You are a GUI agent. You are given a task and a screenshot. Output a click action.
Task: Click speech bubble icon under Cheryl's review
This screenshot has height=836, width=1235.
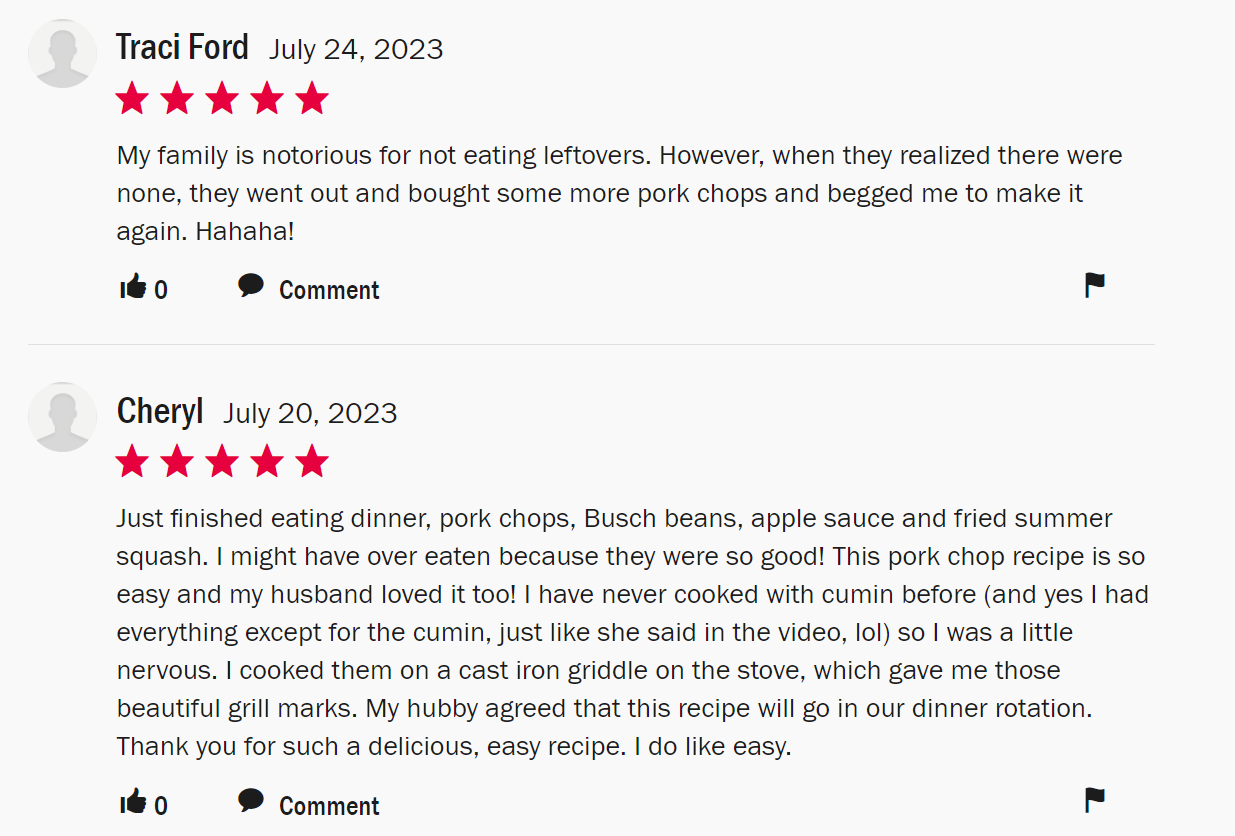(x=251, y=801)
